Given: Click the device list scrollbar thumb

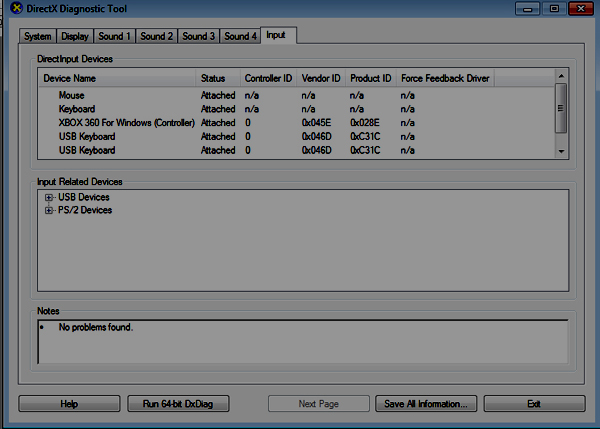Looking at the screenshot, I should point(561,108).
